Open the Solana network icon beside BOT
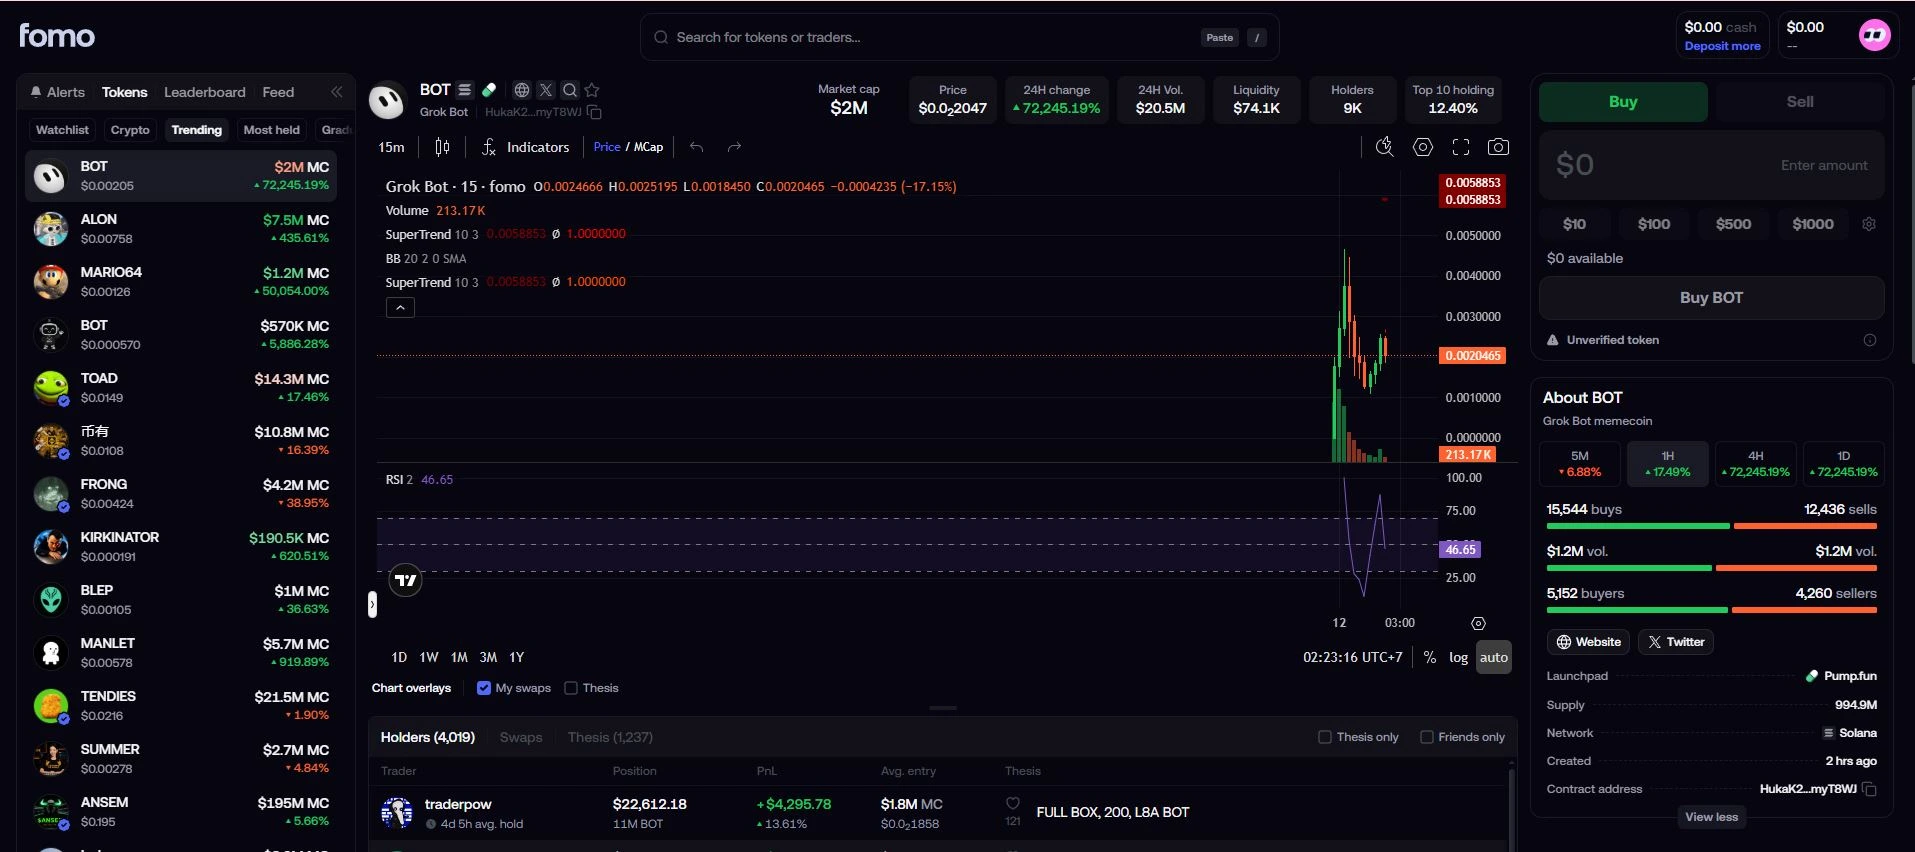The image size is (1915, 852). click(465, 90)
